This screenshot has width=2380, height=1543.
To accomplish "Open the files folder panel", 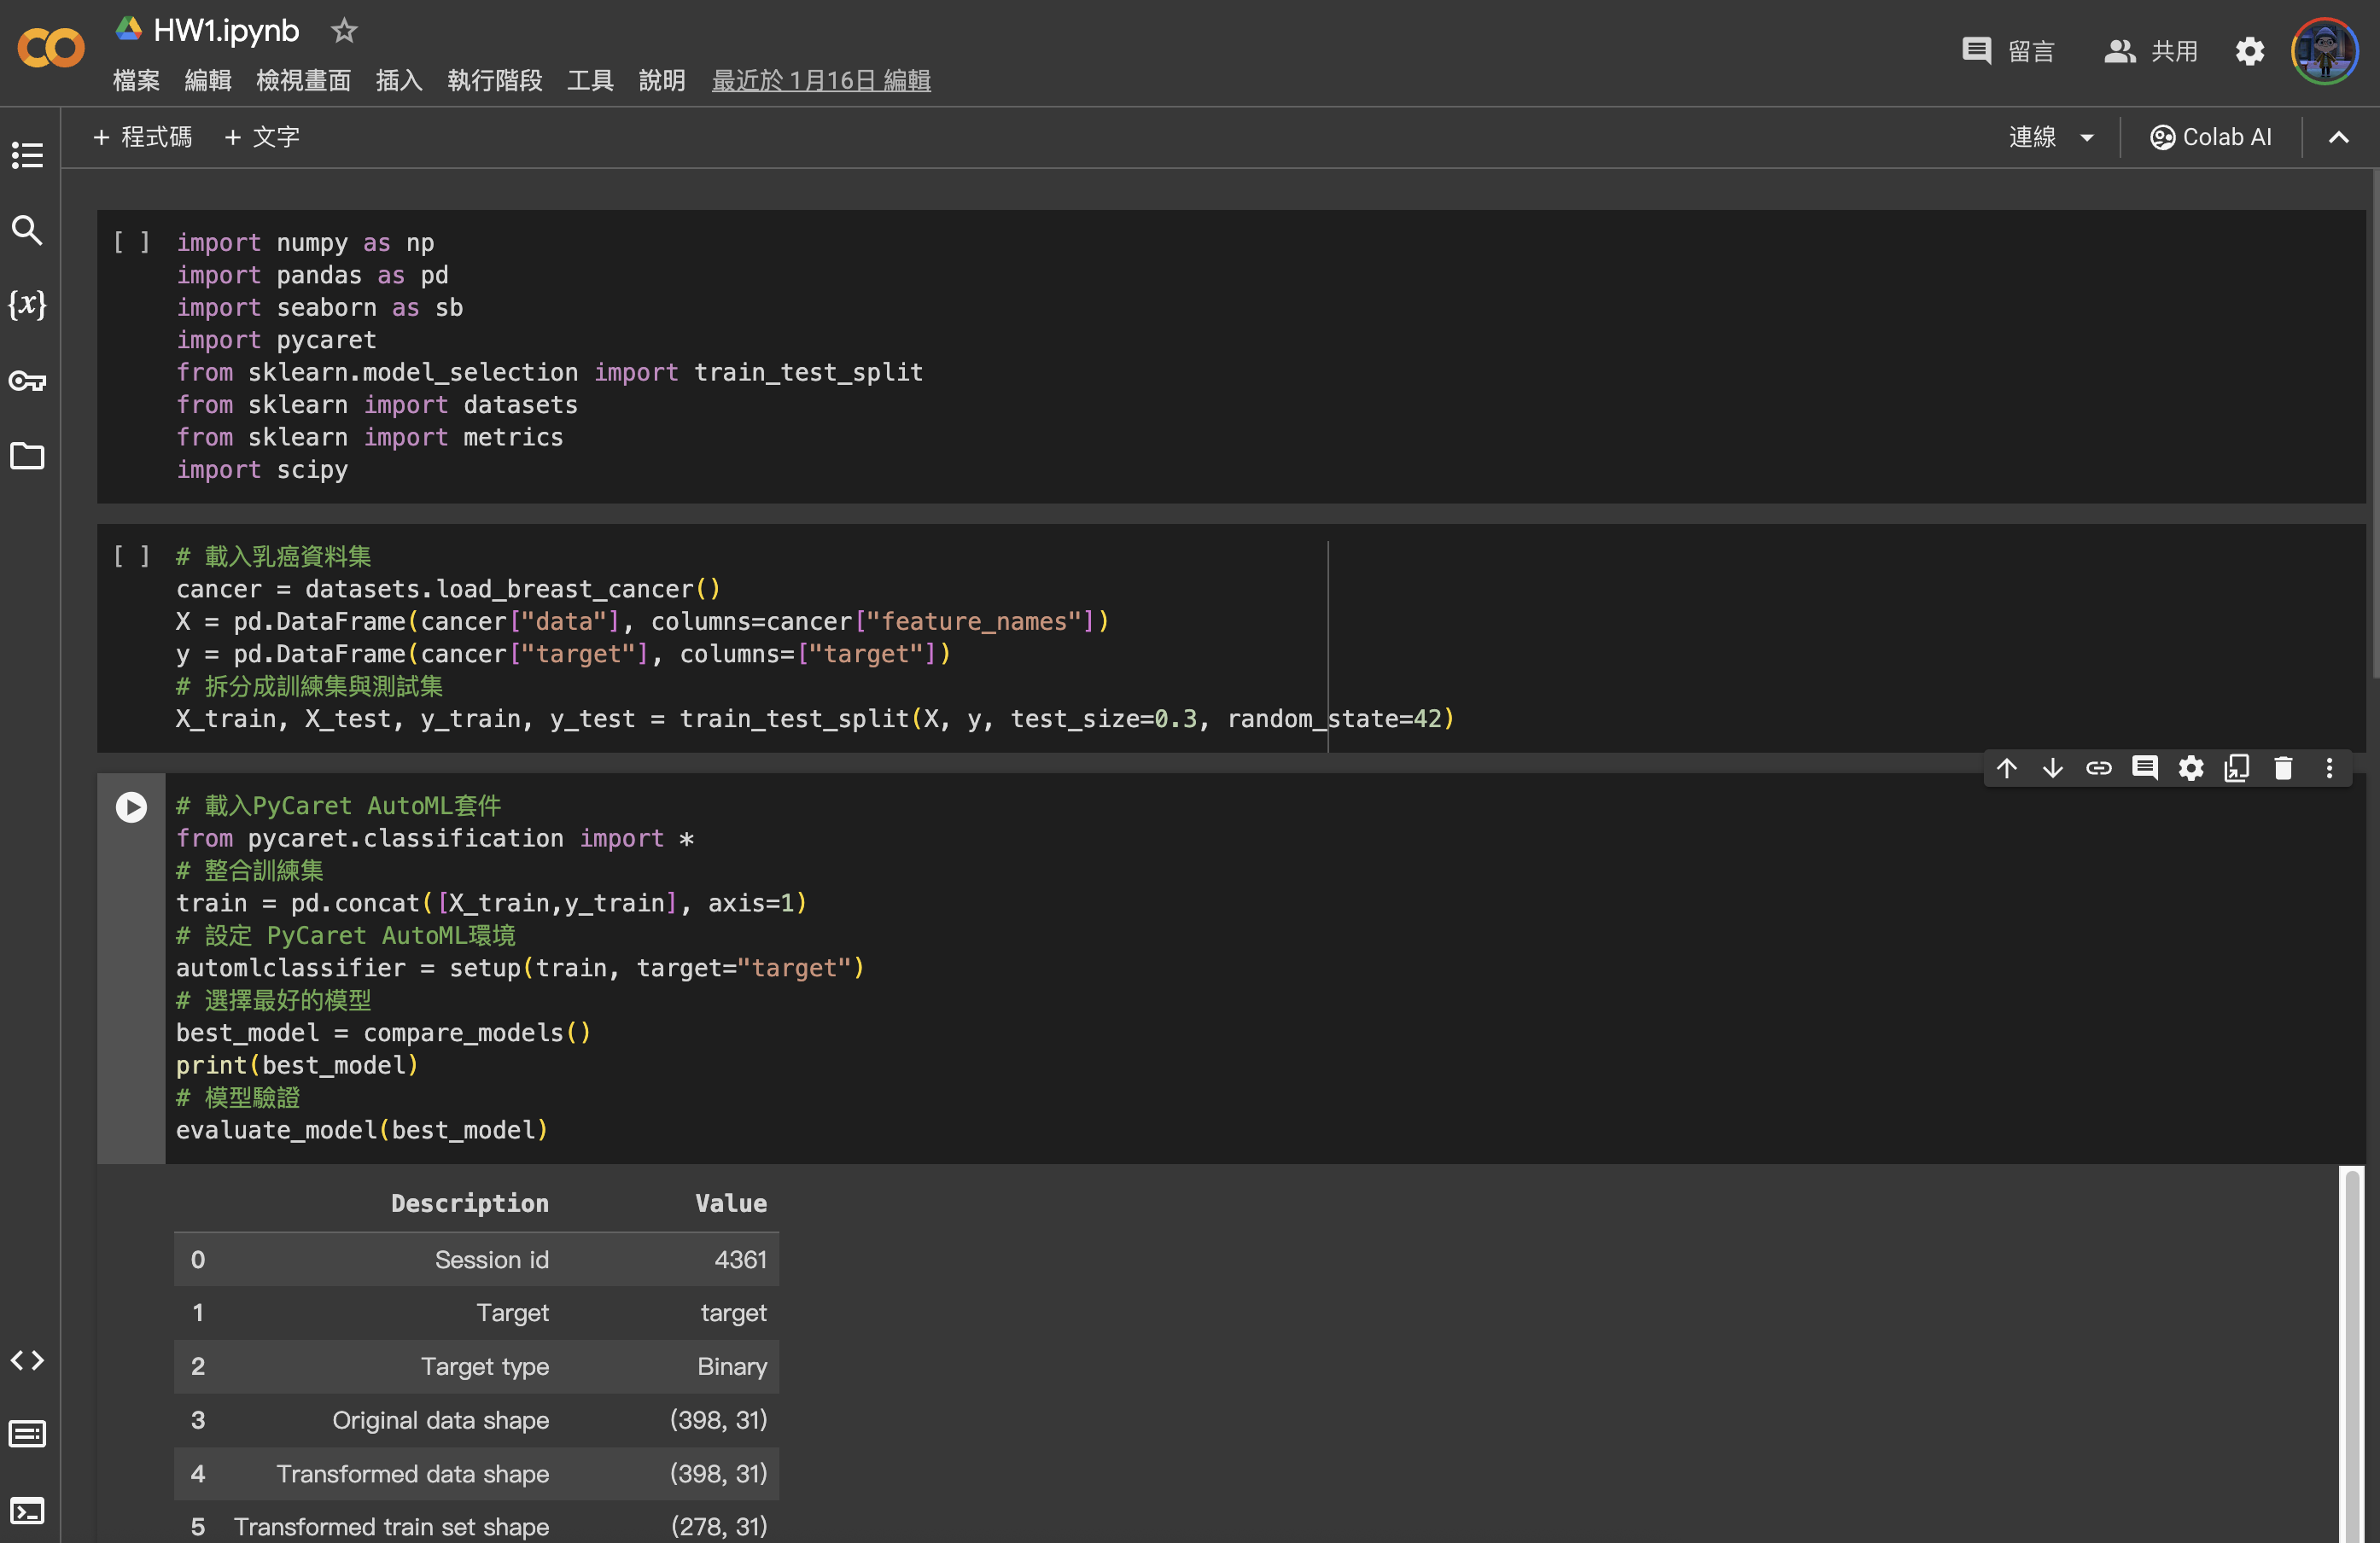I will point(27,456).
